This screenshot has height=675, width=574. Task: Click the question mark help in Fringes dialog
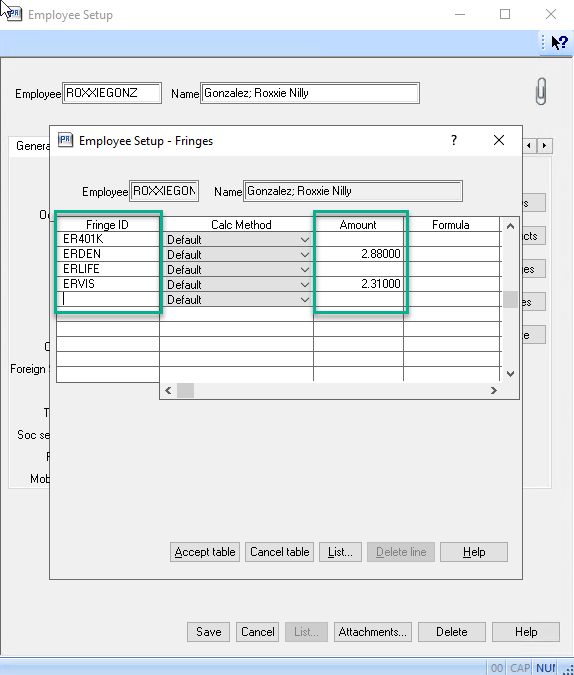coord(454,140)
